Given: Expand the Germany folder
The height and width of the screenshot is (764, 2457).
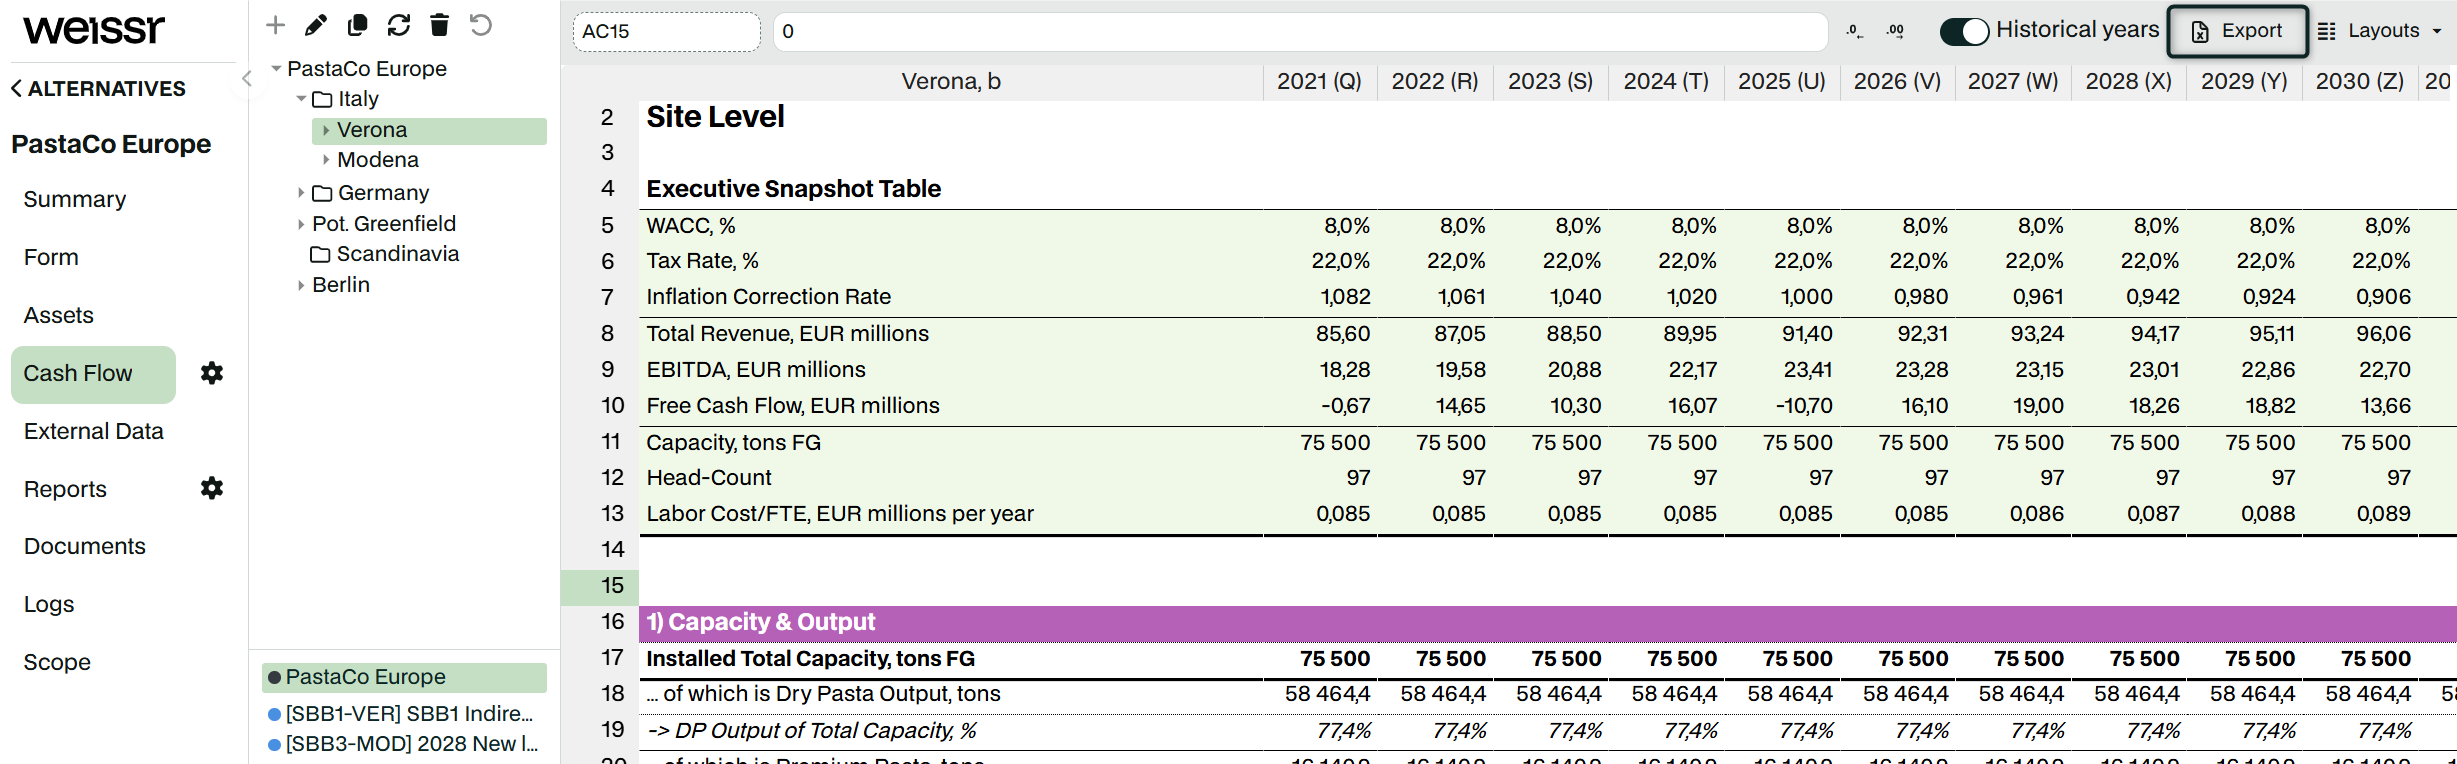Looking at the screenshot, I should [301, 193].
